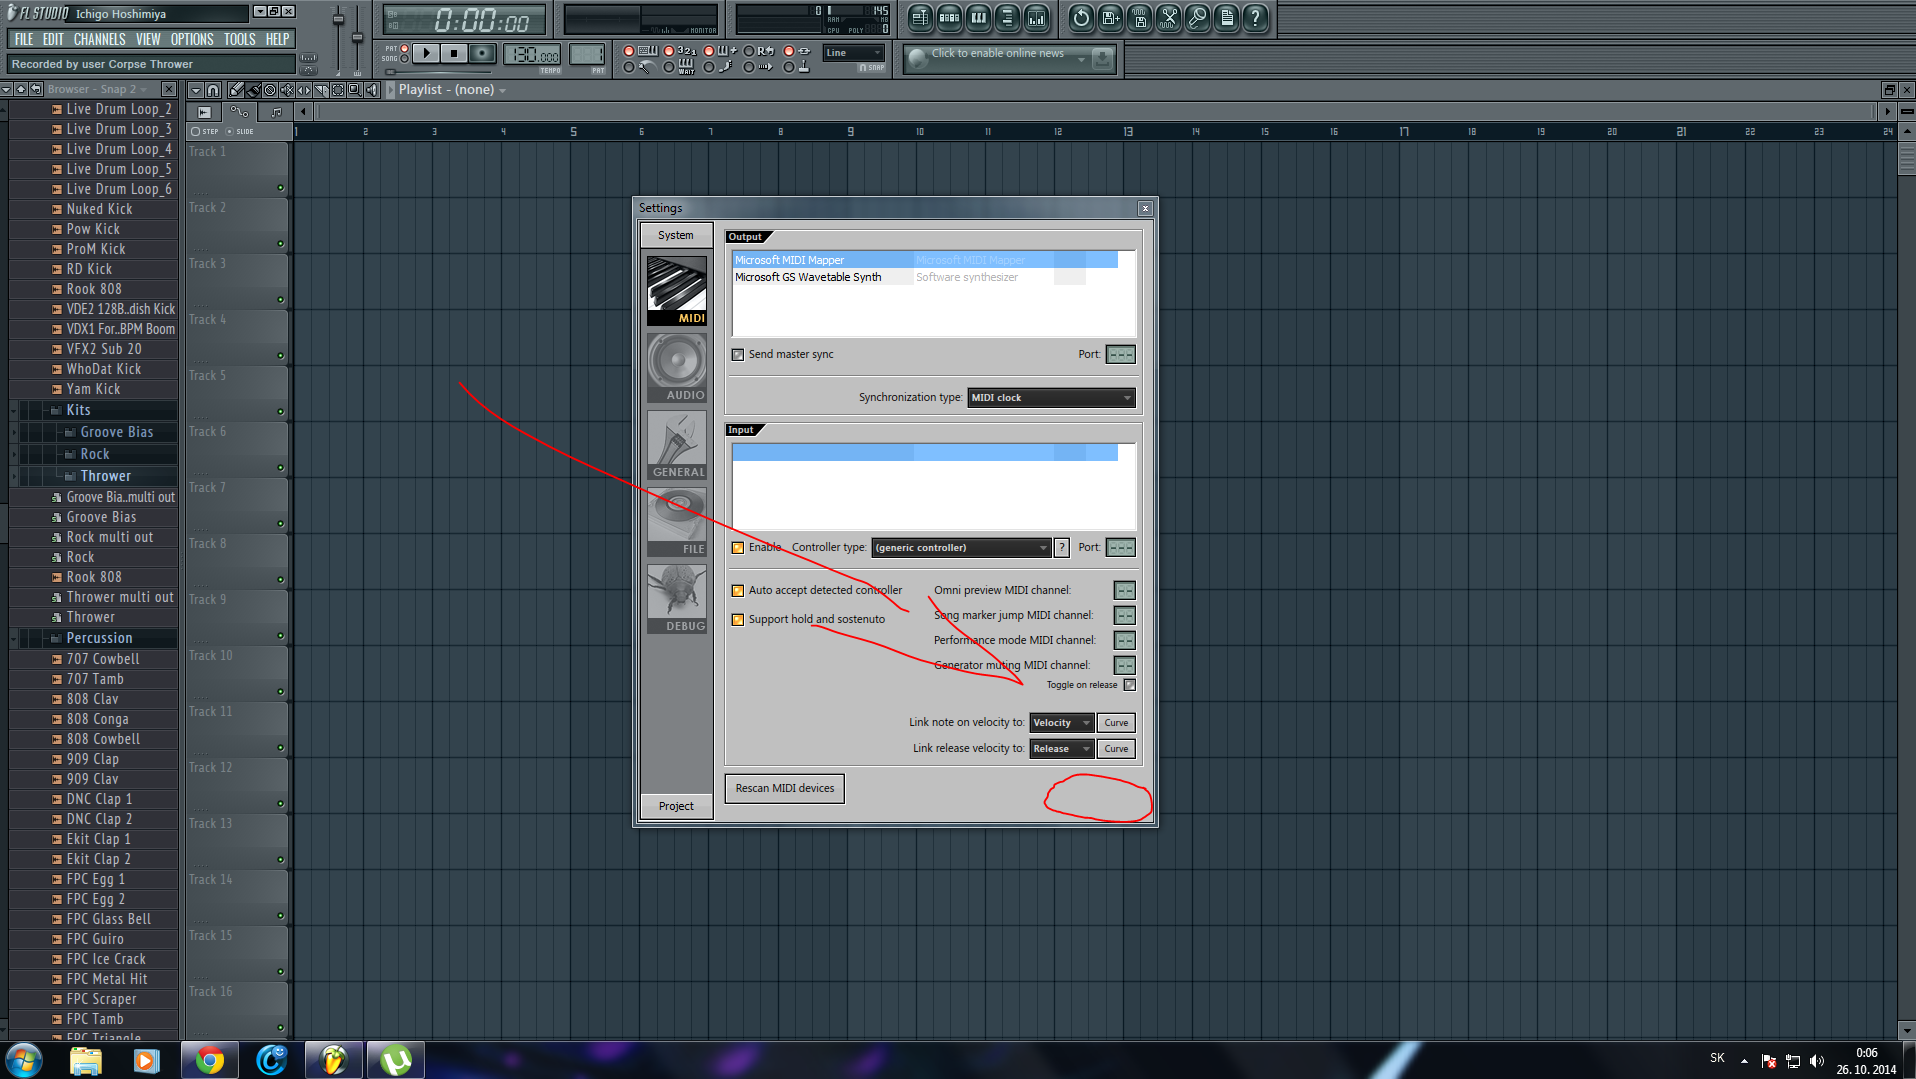
Task: Open the OPTIONS menu
Action: pos(191,40)
